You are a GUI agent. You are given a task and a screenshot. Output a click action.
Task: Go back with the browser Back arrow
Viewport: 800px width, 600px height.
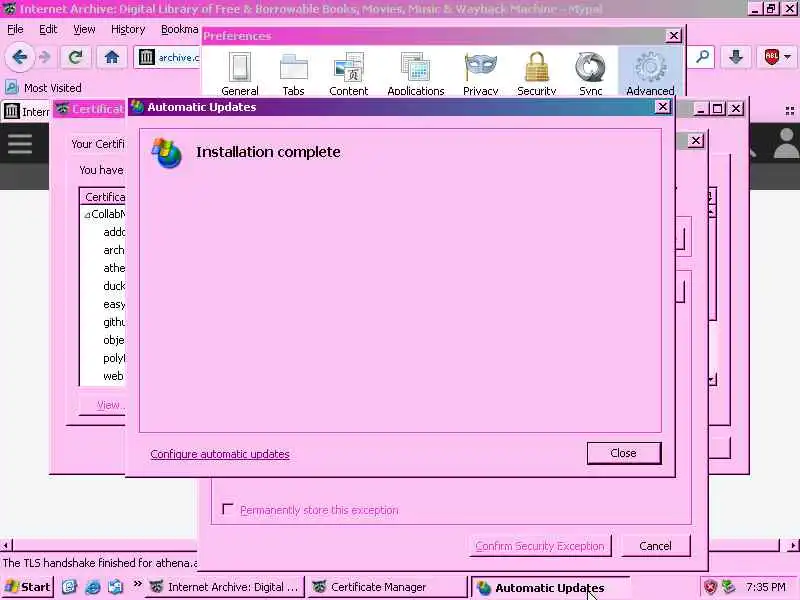[x=19, y=57]
